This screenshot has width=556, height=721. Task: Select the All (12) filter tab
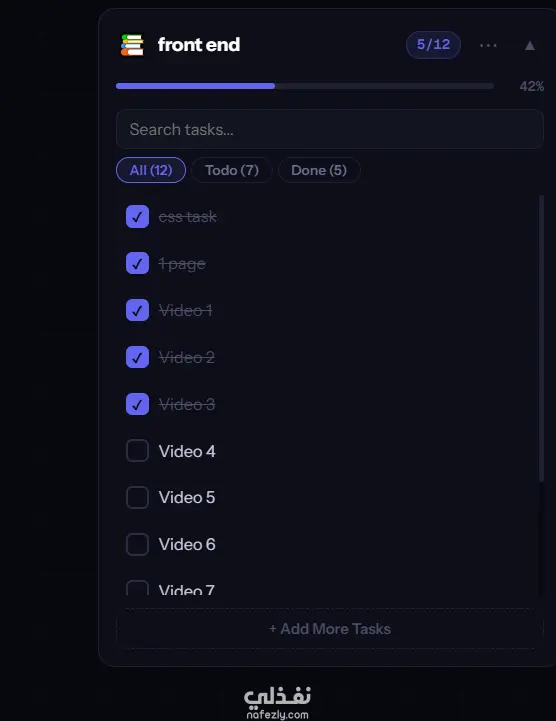pos(151,170)
